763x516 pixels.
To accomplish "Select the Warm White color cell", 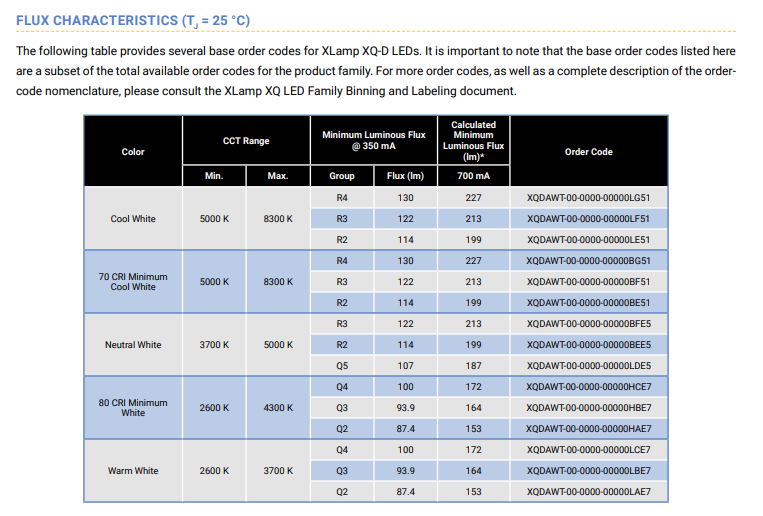I will coord(133,471).
